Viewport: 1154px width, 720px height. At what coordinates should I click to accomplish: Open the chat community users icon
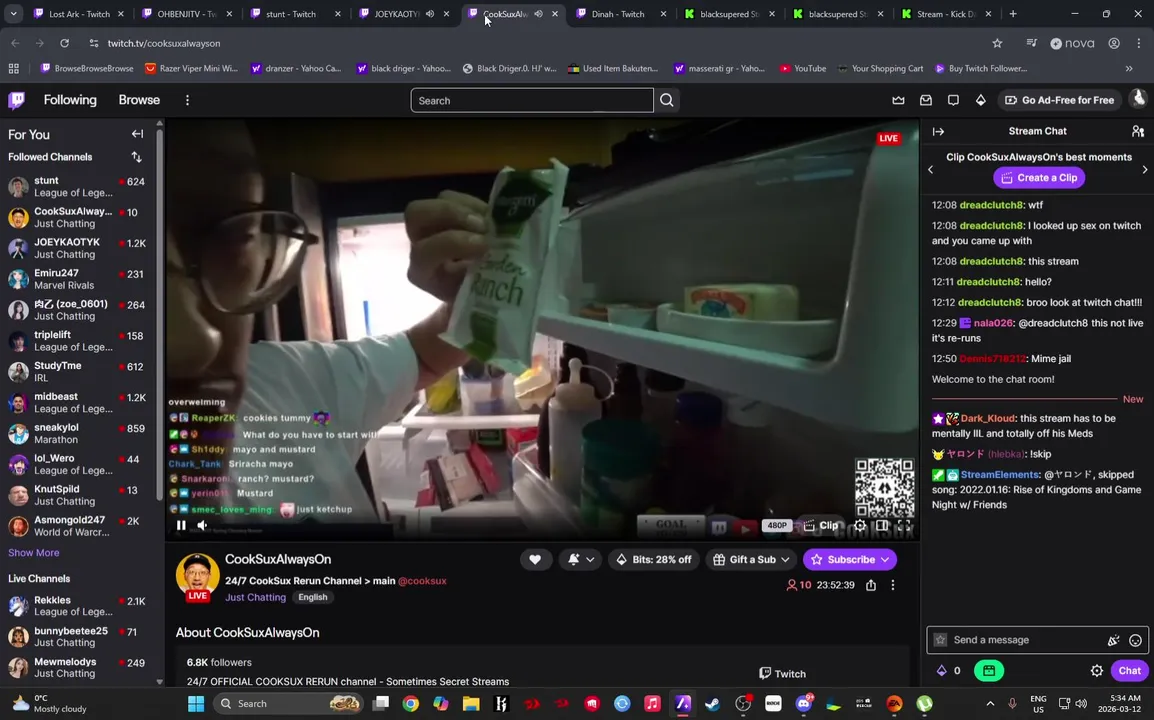[1138, 131]
